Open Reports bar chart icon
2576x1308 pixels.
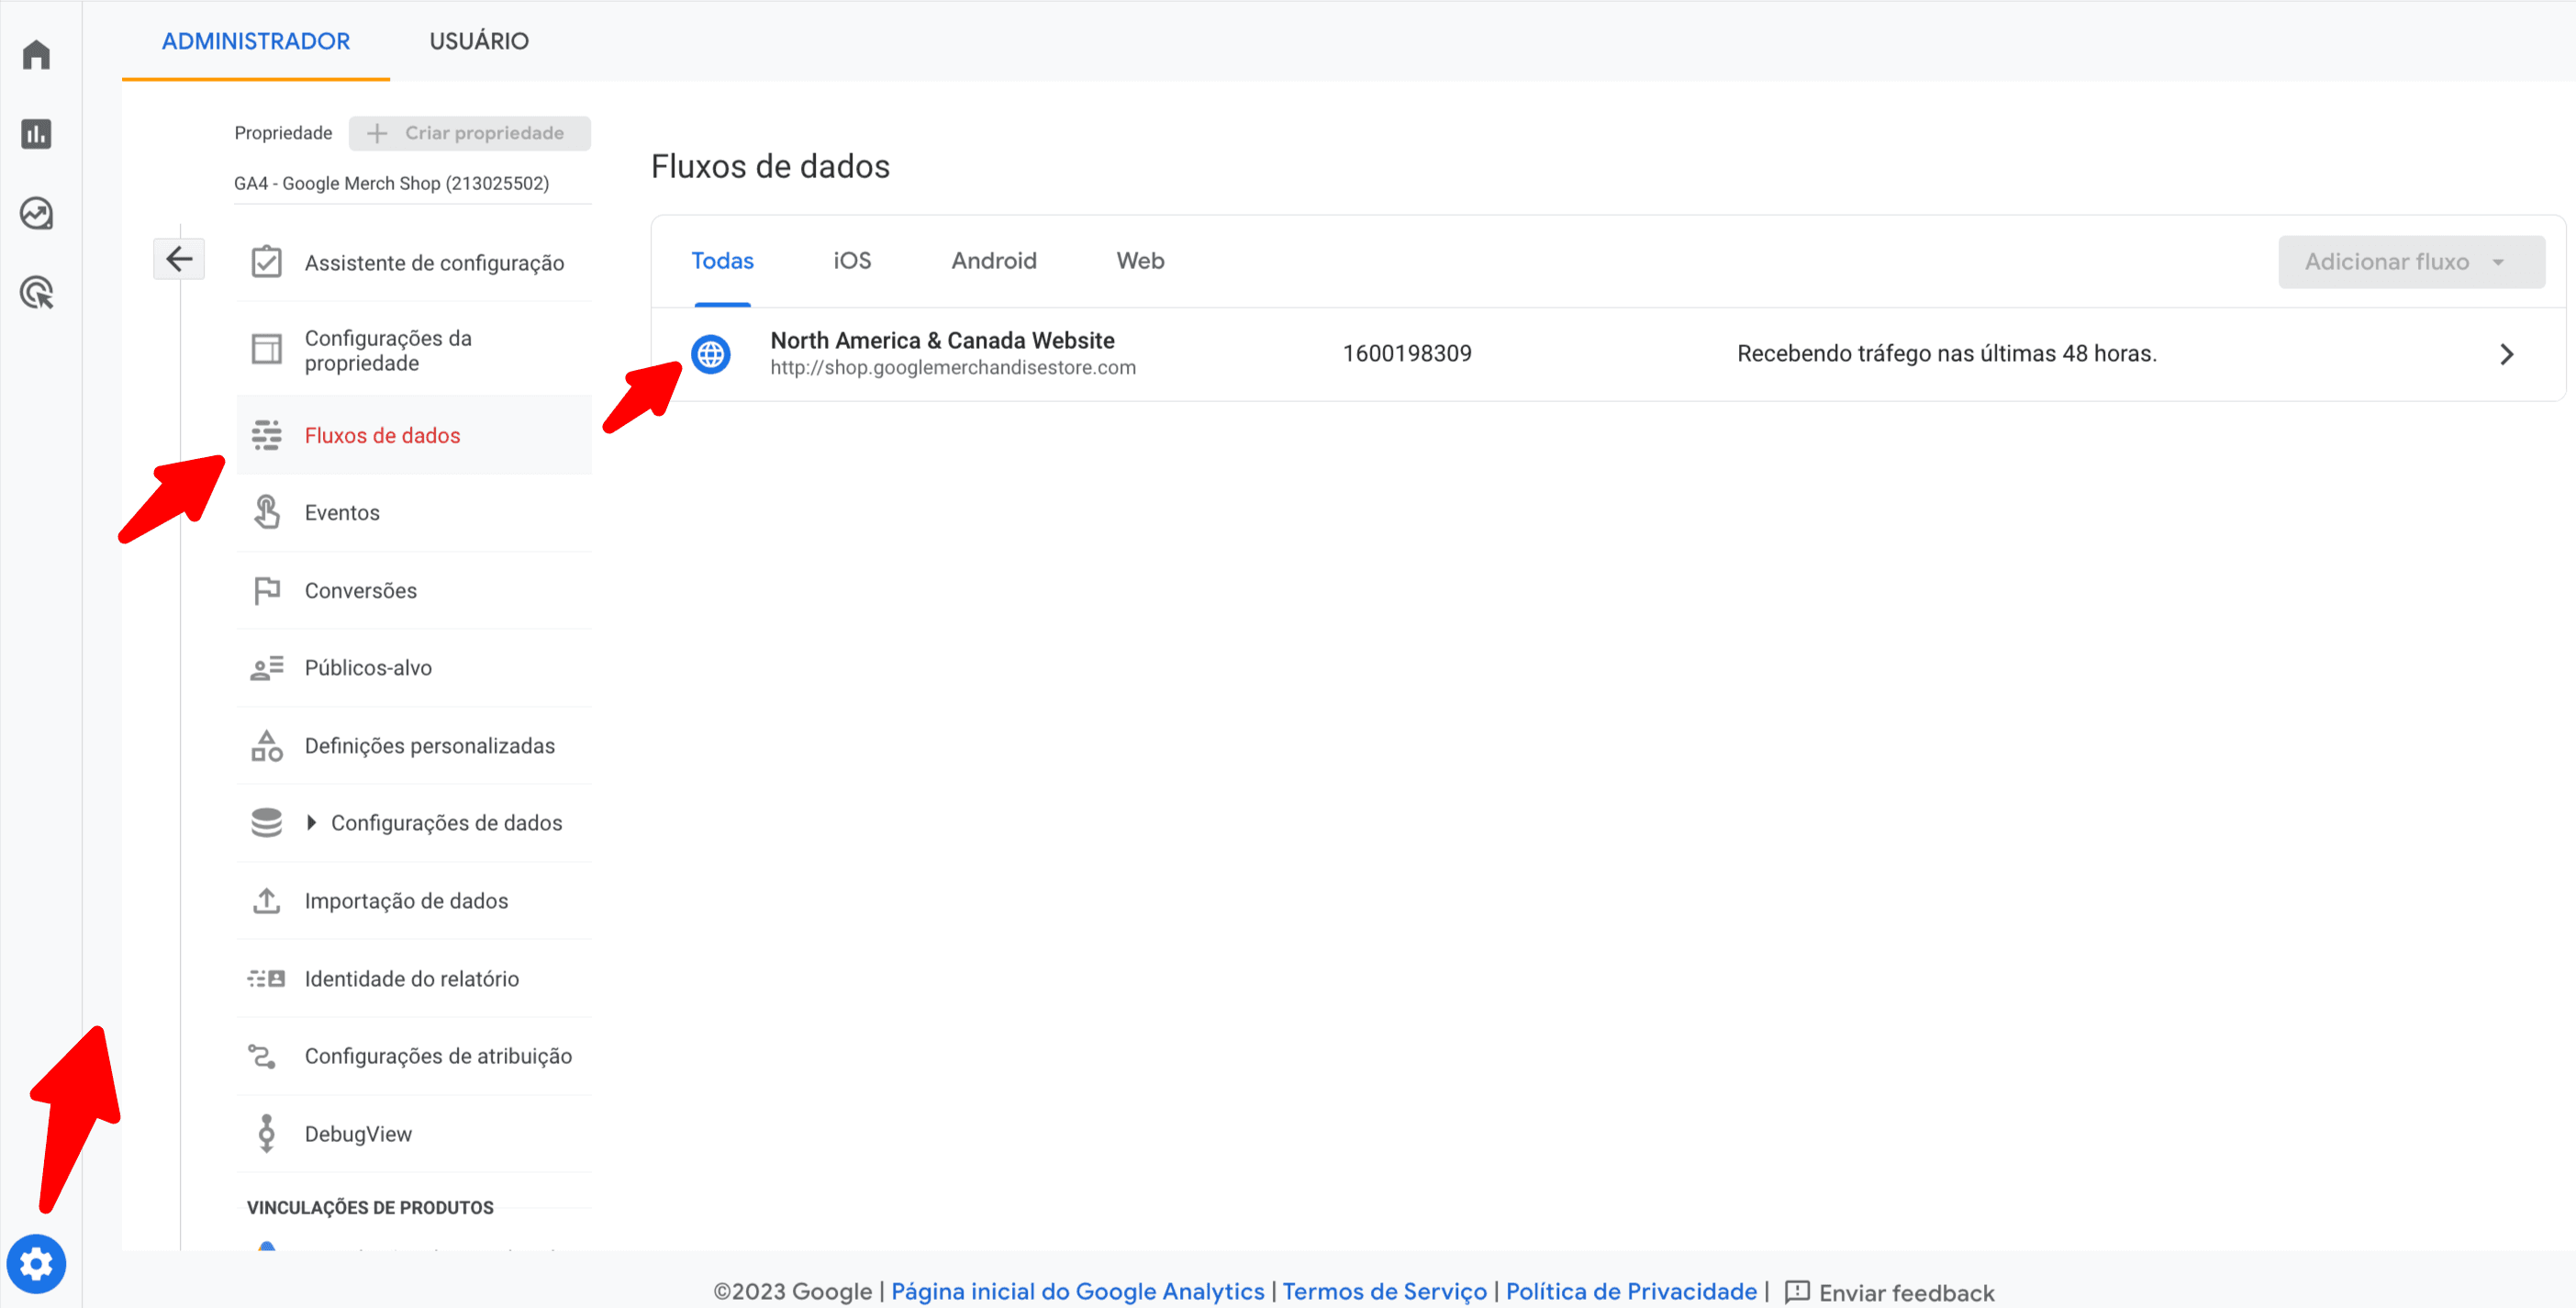pos(36,134)
